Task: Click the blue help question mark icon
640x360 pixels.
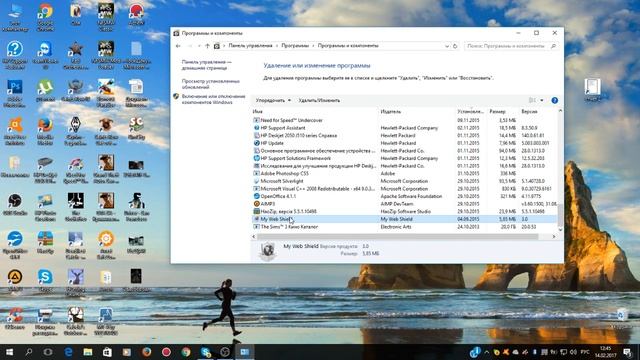Action: coord(554,100)
